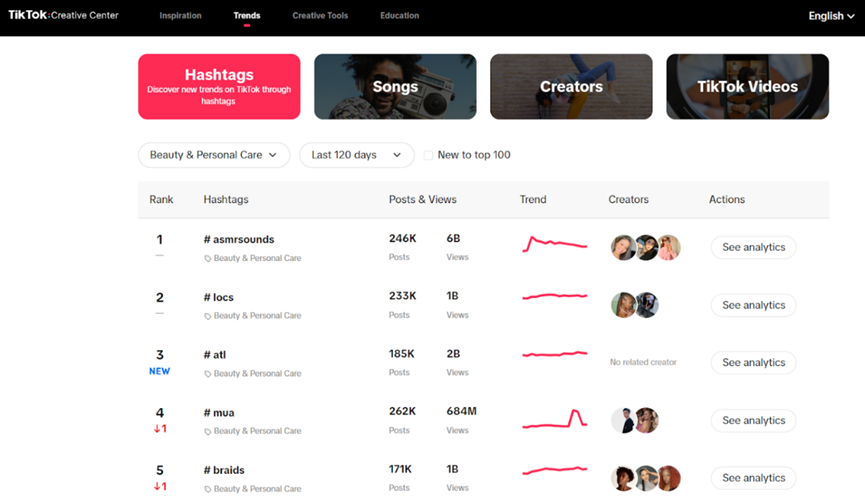Click third creator avatar in braids row
This screenshot has width=865, height=503.
pos(669,478)
